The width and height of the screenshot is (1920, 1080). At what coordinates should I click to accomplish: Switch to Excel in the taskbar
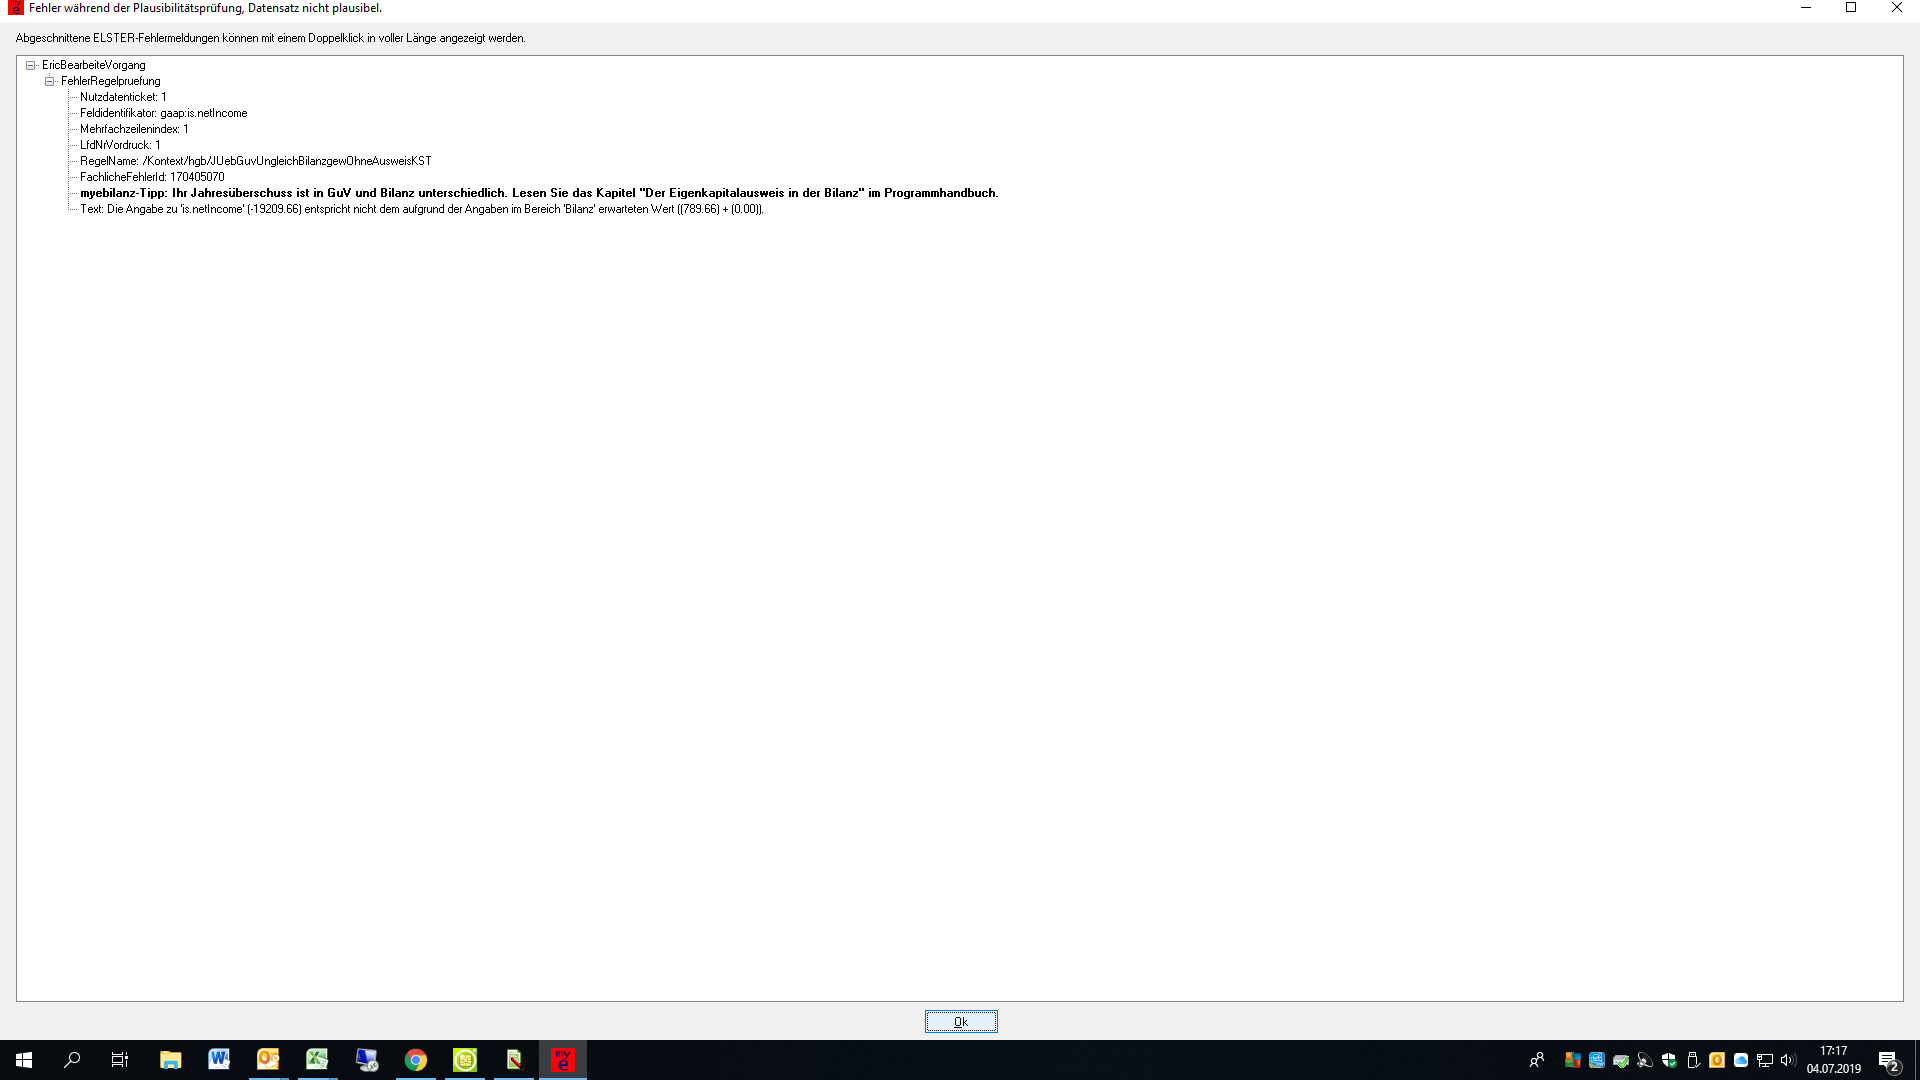(317, 1060)
